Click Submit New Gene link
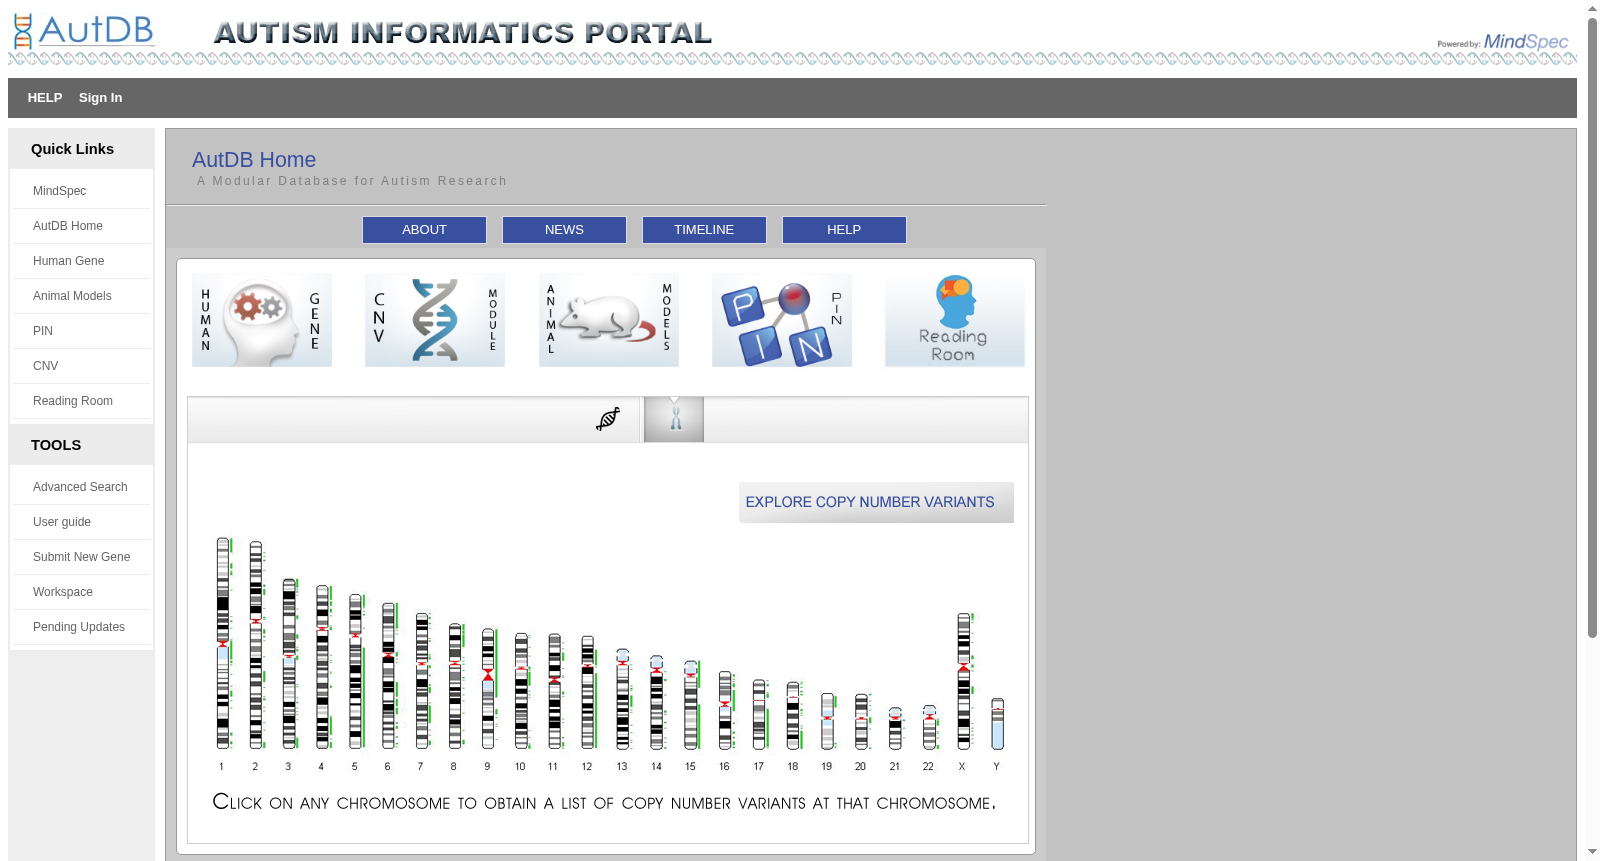 pos(82,557)
